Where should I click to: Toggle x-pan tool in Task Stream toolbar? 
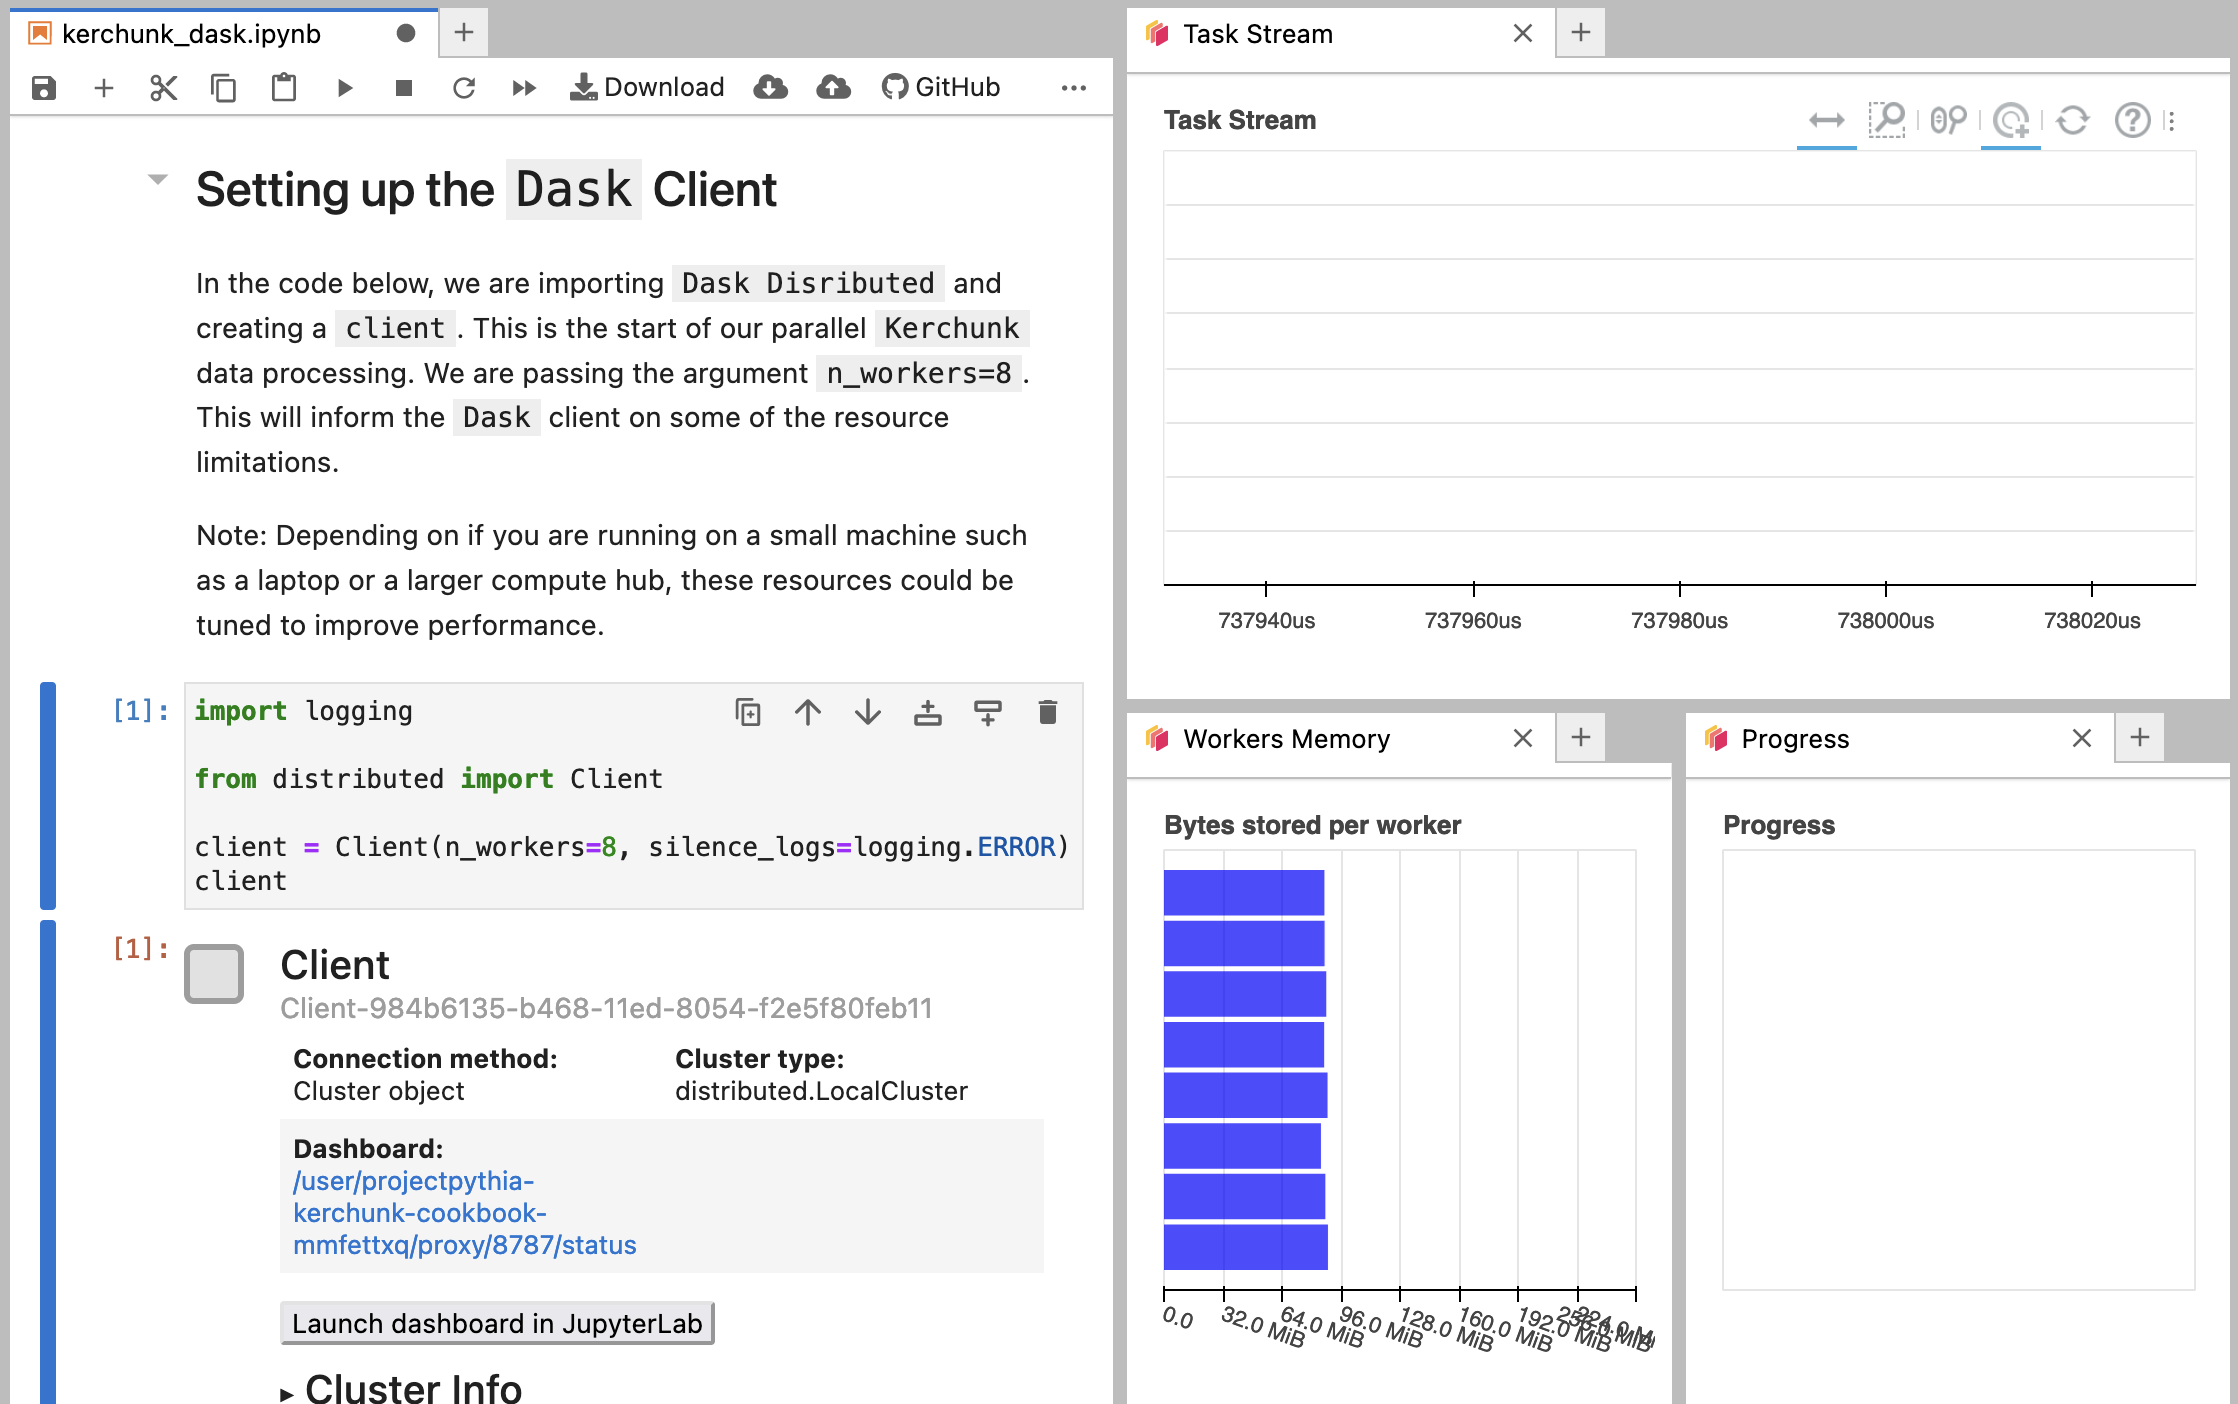(1826, 120)
